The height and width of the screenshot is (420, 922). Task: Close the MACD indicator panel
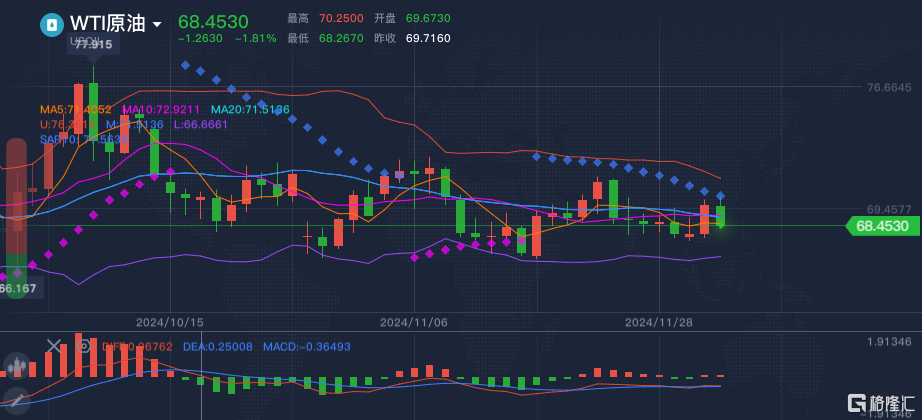(54, 345)
